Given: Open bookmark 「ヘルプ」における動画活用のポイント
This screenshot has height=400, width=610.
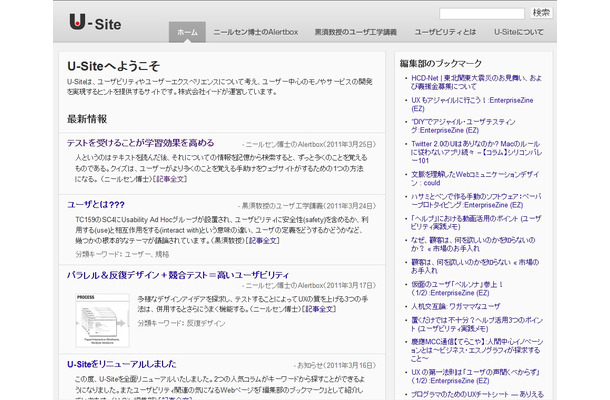Looking at the screenshot, I should tap(476, 223).
